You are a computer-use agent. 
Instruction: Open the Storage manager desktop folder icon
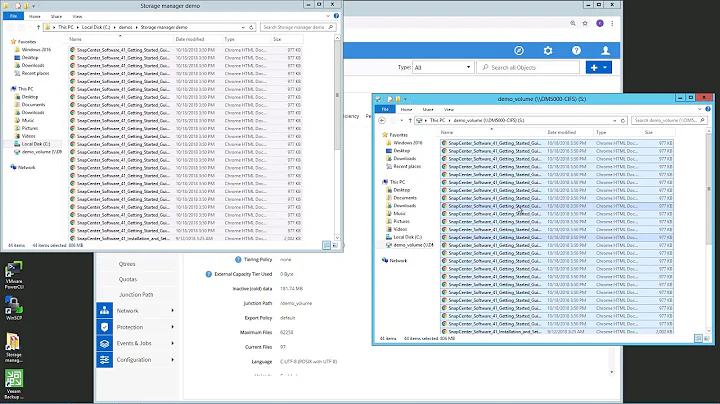[x=14, y=348]
